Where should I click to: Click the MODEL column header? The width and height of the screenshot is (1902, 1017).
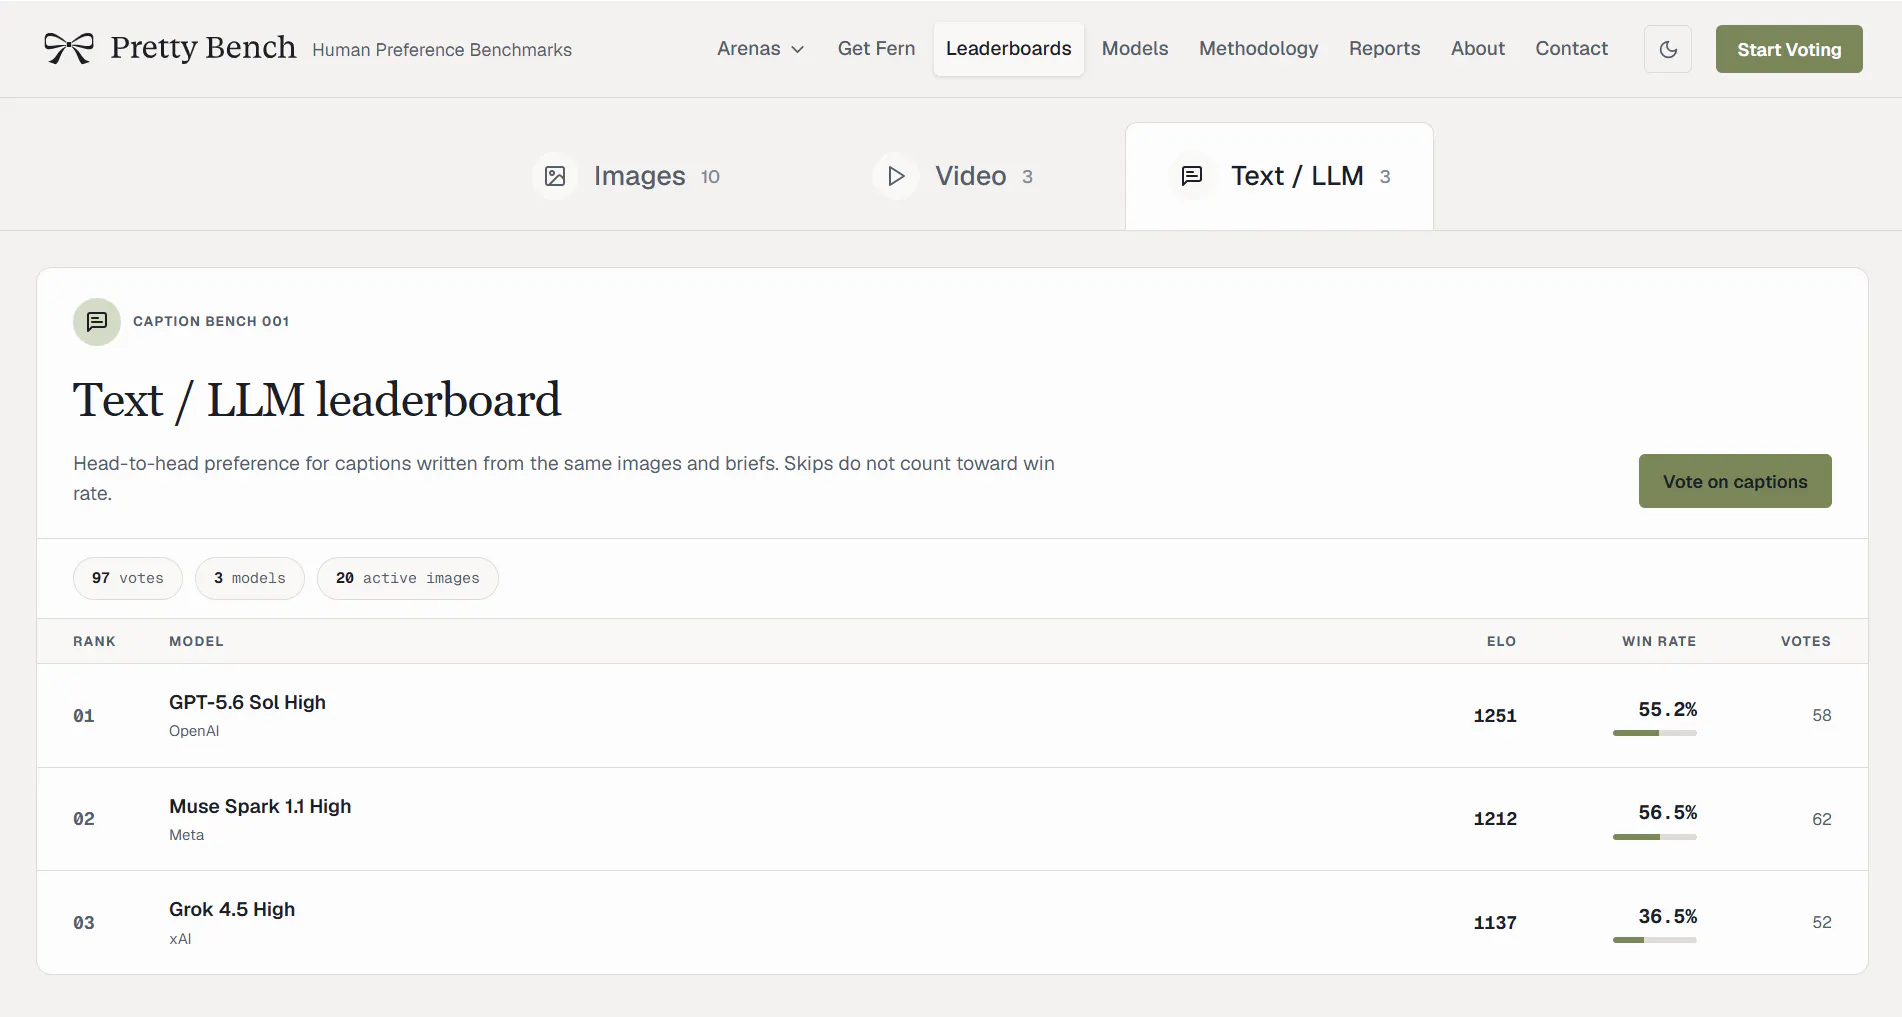pyautogui.click(x=196, y=641)
